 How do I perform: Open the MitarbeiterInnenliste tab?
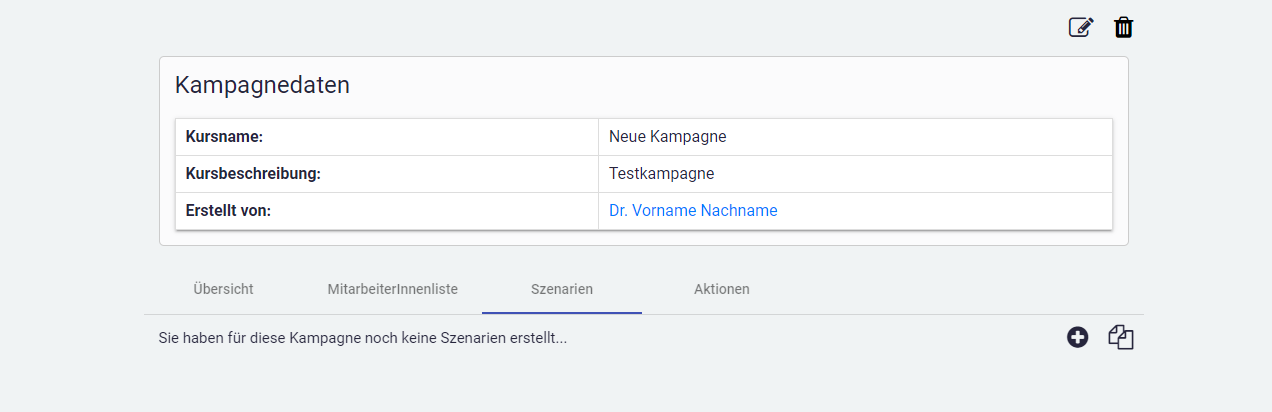[392, 289]
